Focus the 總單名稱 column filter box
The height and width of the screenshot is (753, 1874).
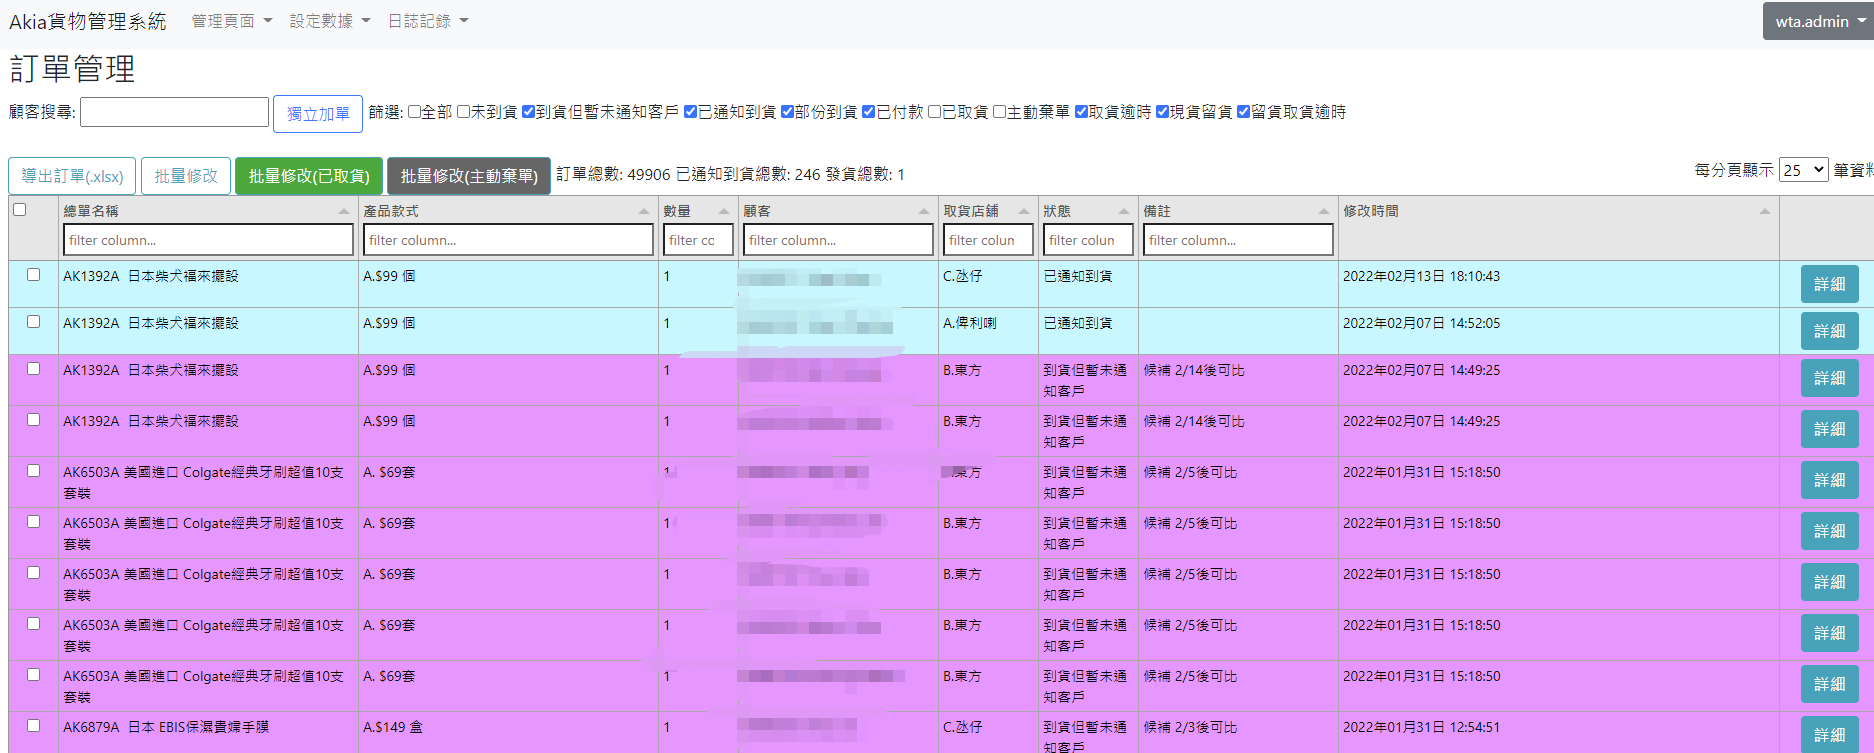pyautogui.click(x=208, y=240)
